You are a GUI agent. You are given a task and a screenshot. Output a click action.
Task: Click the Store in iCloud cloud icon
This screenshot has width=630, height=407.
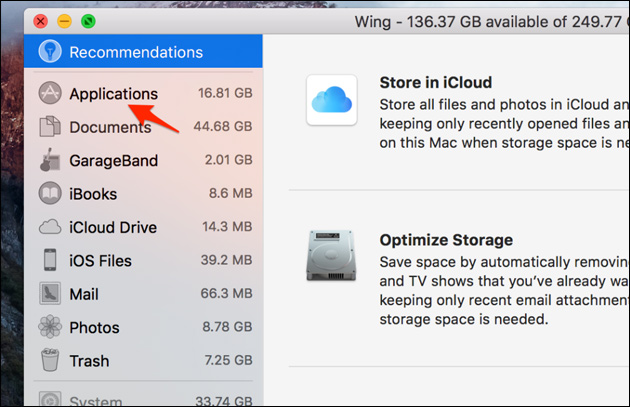pos(331,100)
